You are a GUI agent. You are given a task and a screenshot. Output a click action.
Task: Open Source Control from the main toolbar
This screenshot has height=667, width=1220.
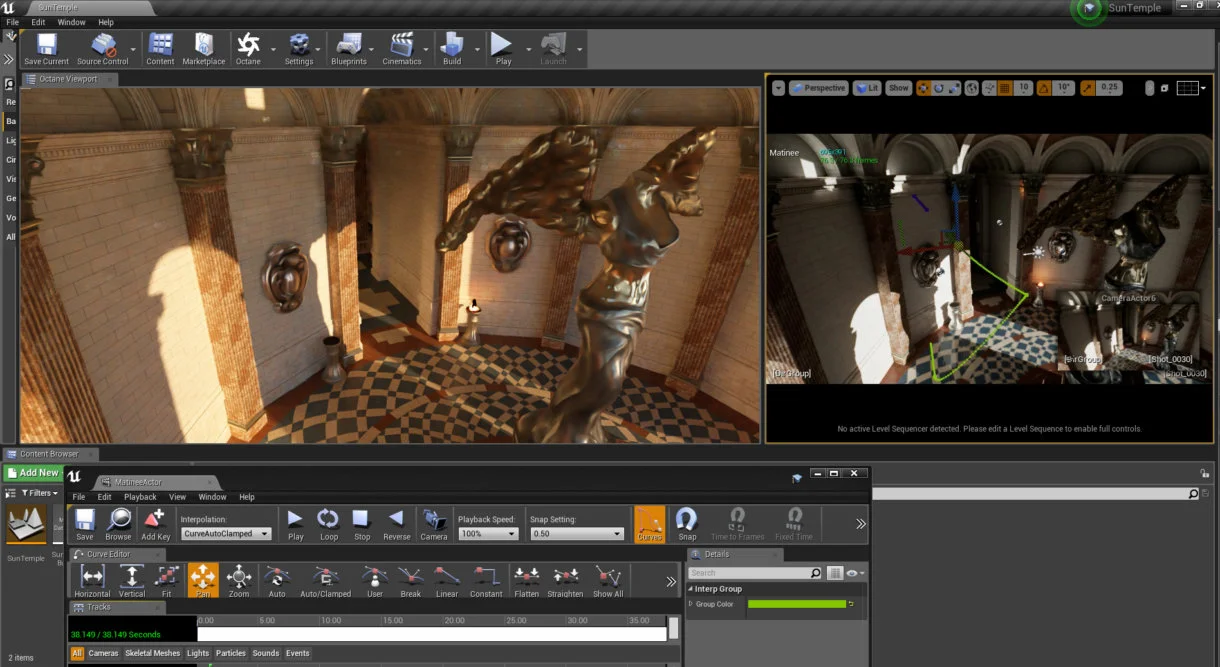103,49
